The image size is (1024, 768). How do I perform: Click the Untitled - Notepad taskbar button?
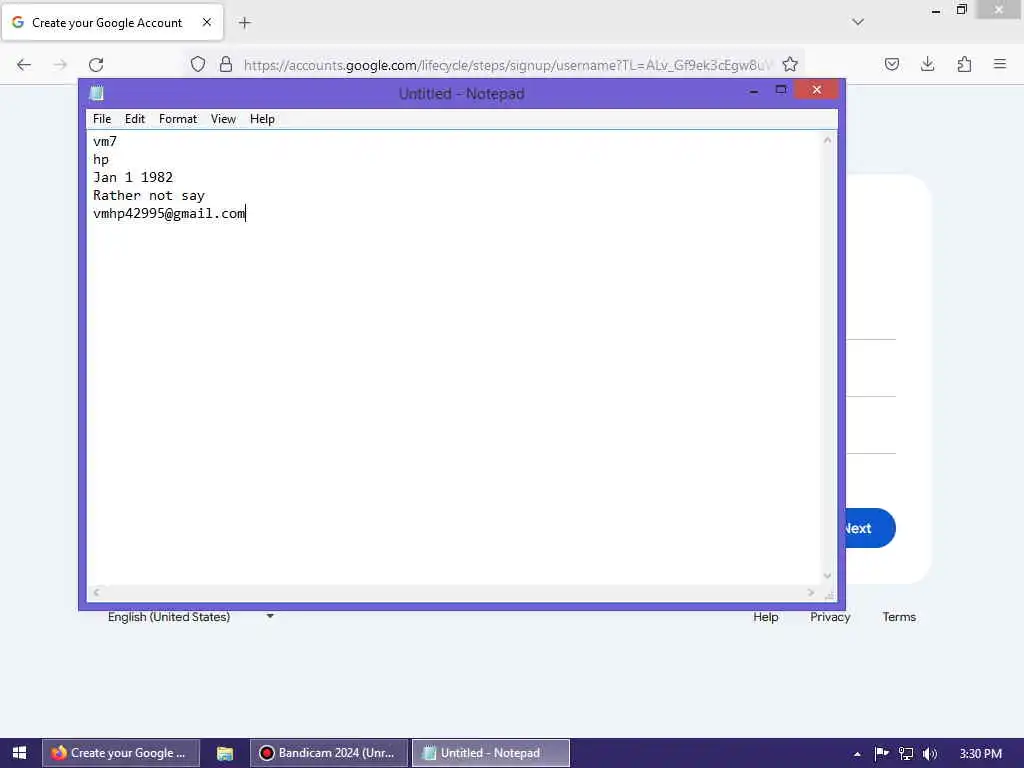(490, 753)
